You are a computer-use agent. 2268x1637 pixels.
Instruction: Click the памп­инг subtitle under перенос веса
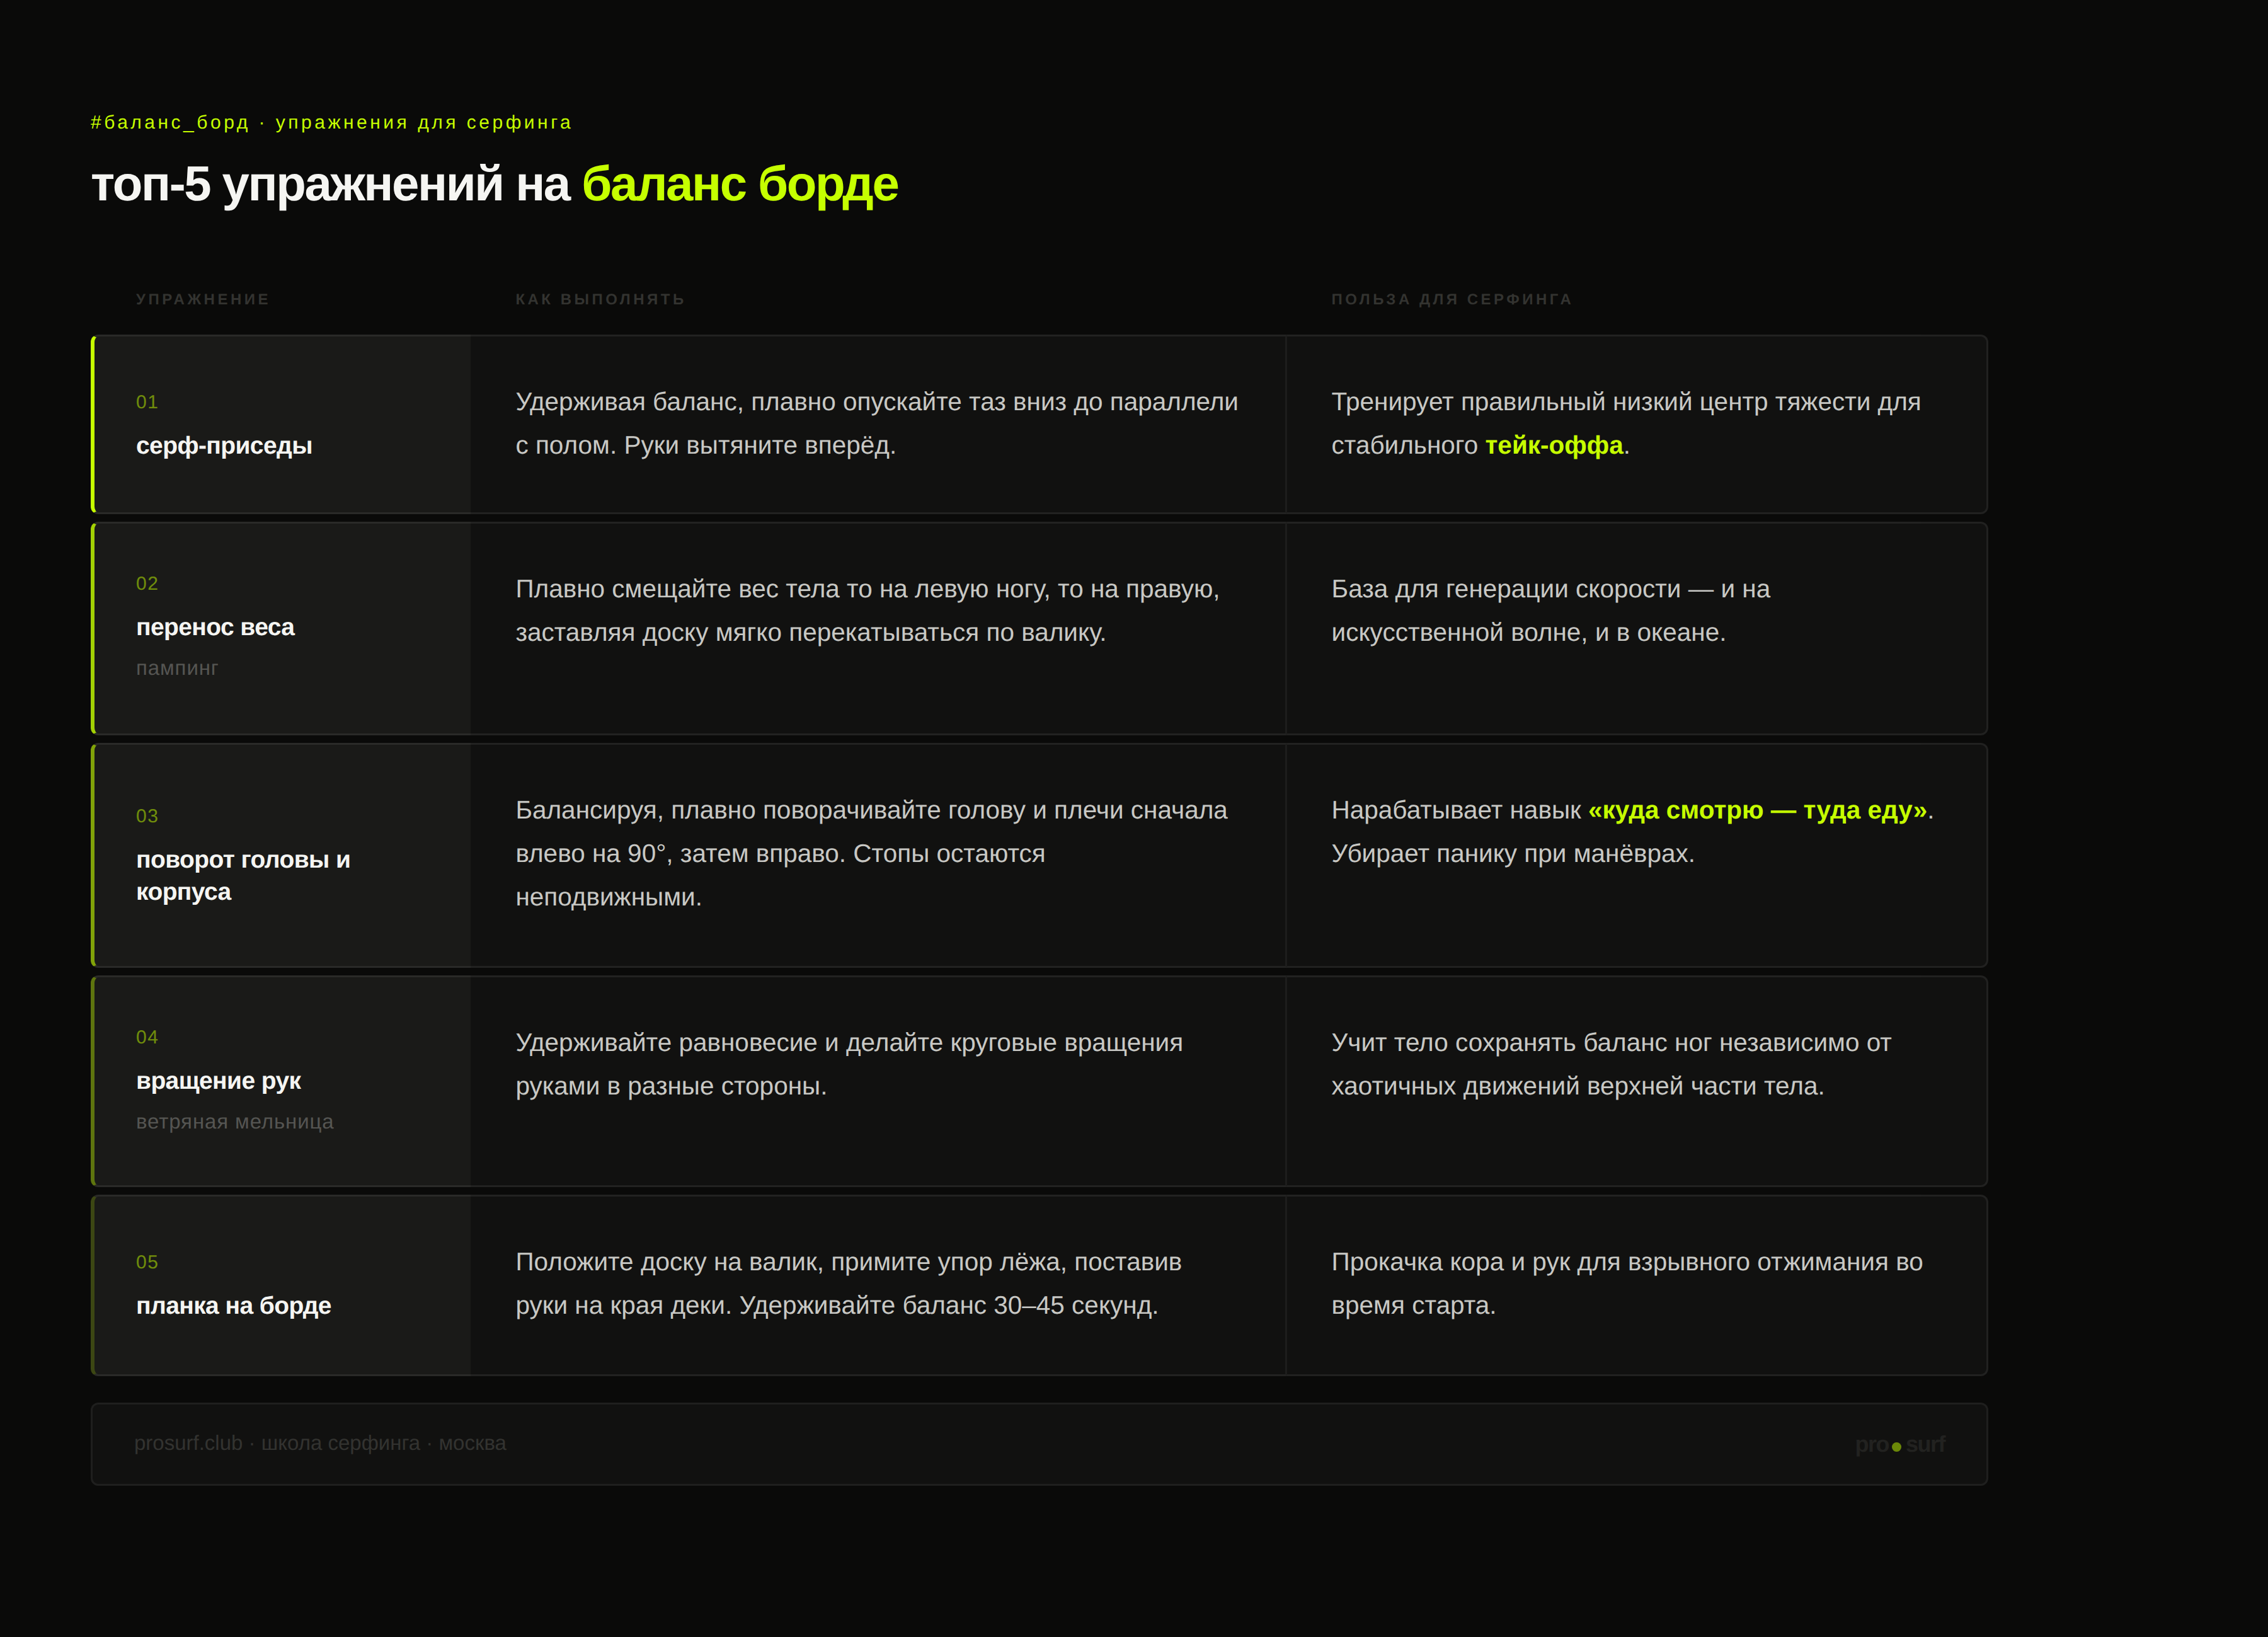click(177, 668)
